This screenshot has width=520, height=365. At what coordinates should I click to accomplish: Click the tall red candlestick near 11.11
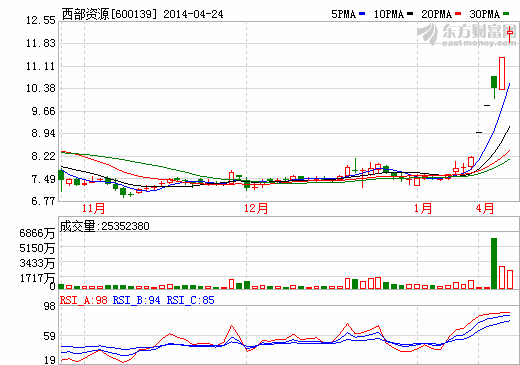coord(502,73)
